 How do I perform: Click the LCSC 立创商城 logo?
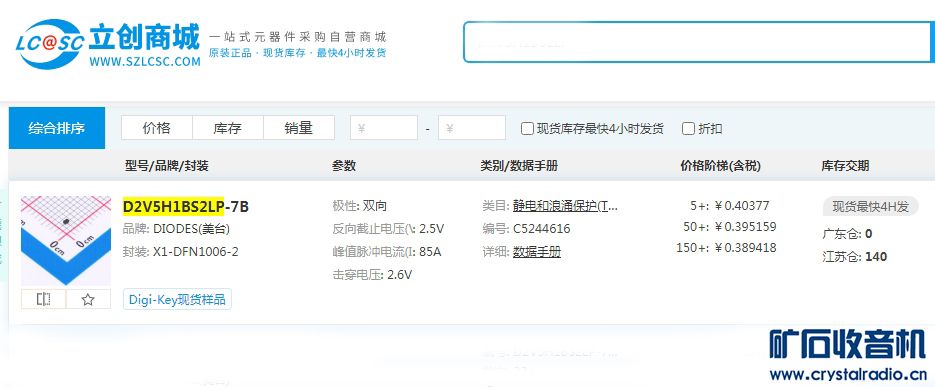tap(109, 44)
